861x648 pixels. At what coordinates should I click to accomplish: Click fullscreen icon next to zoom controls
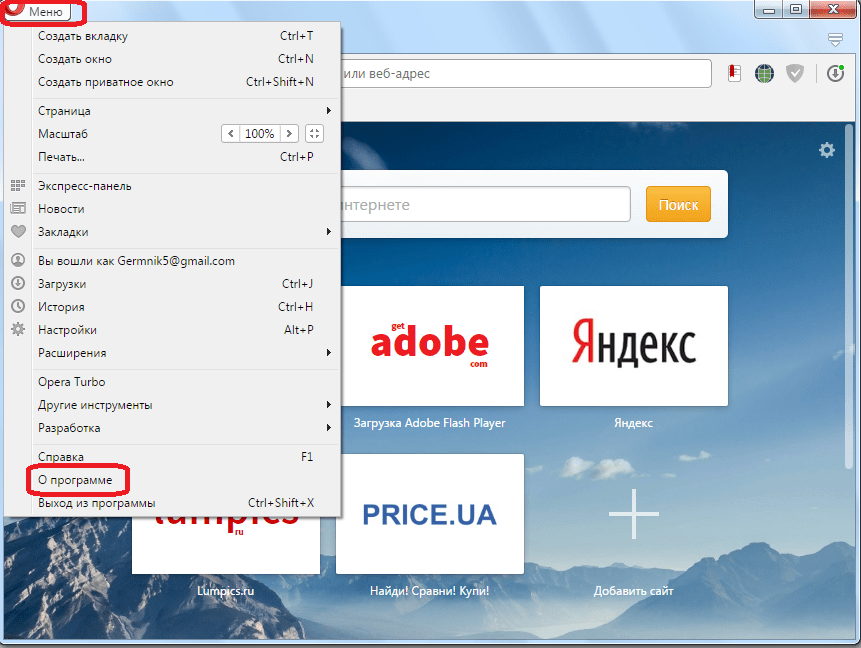pos(314,133)
